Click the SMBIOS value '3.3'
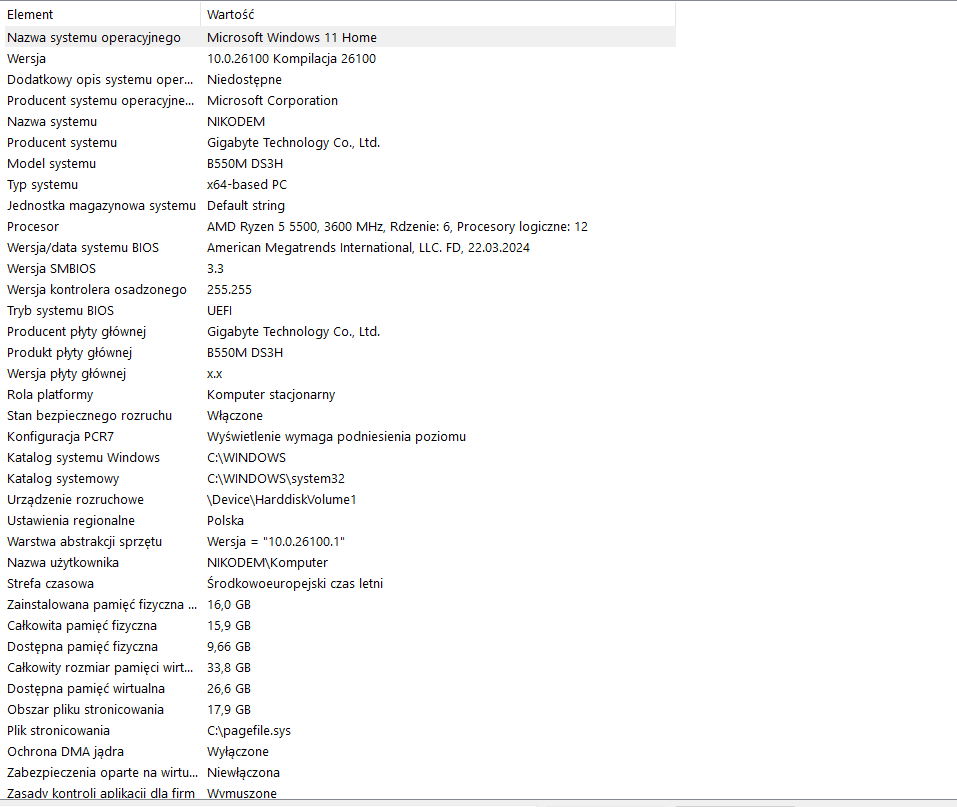Viewport: 957px width, 807px height. click(x=215, y=269)
